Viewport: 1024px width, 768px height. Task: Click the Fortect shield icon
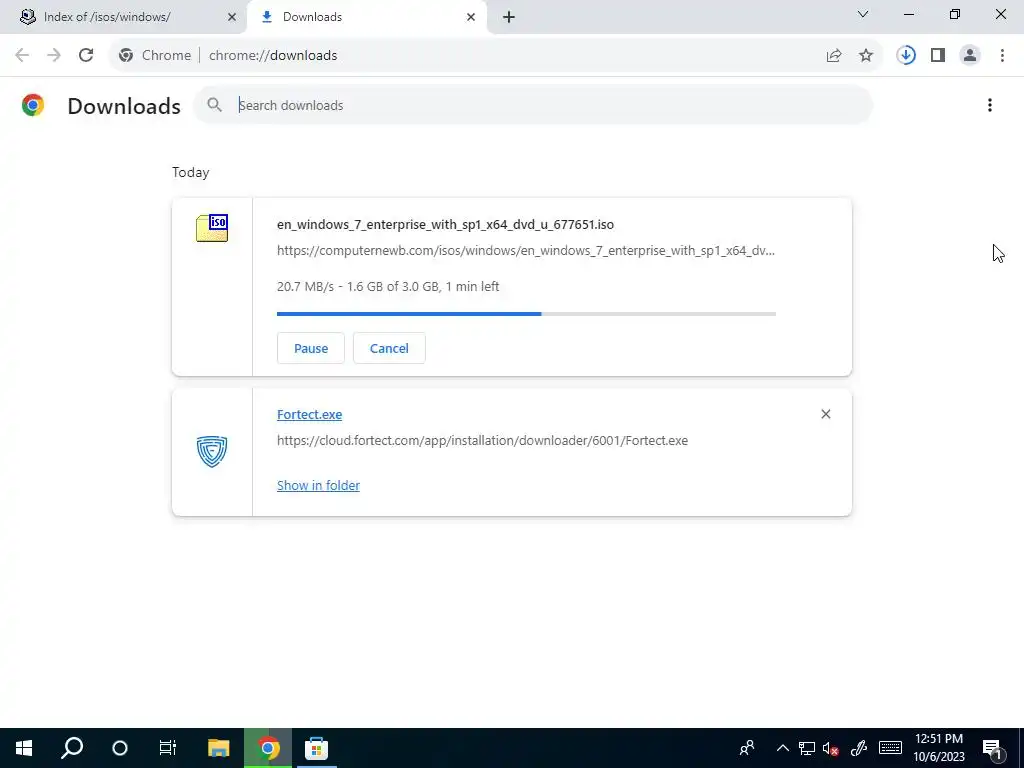click(212, 451)
